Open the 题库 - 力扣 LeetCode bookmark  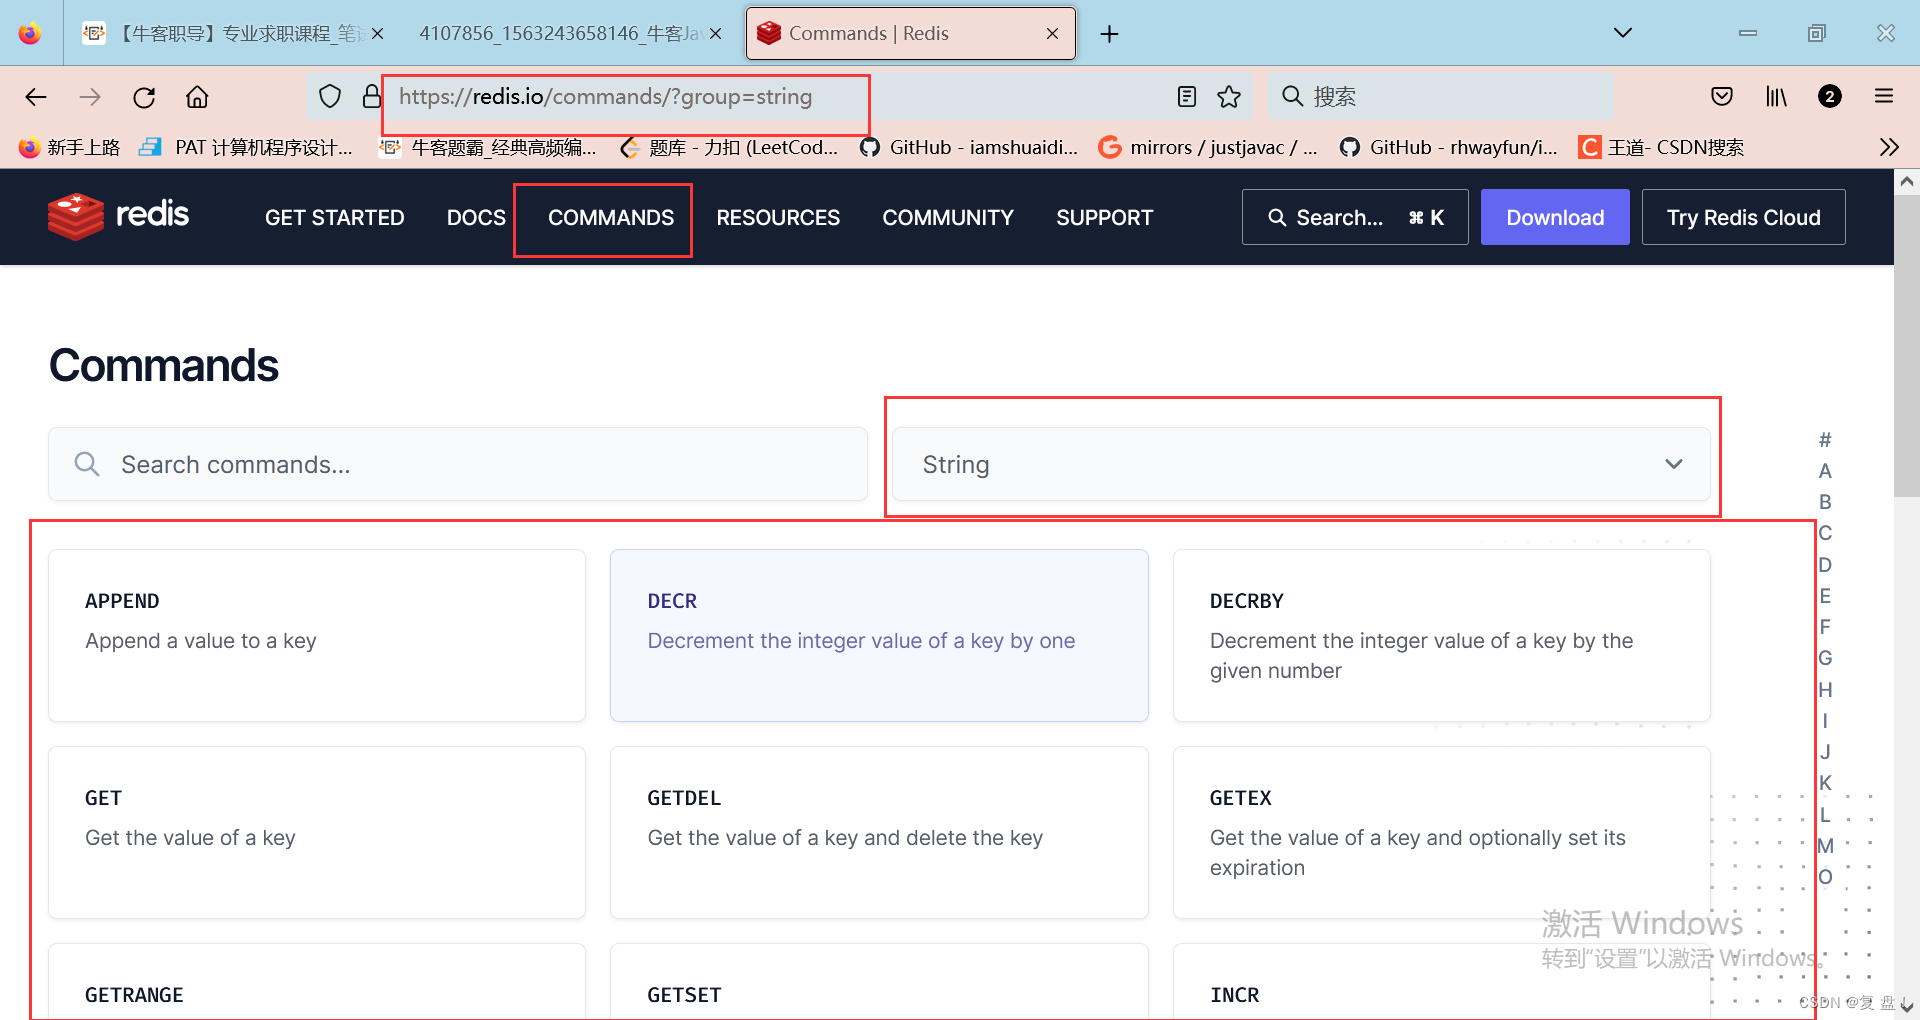coord(729,147)
